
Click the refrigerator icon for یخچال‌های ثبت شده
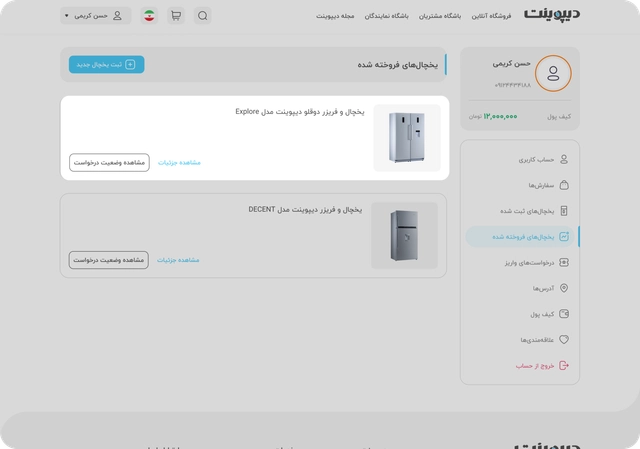tap(564, 211)
